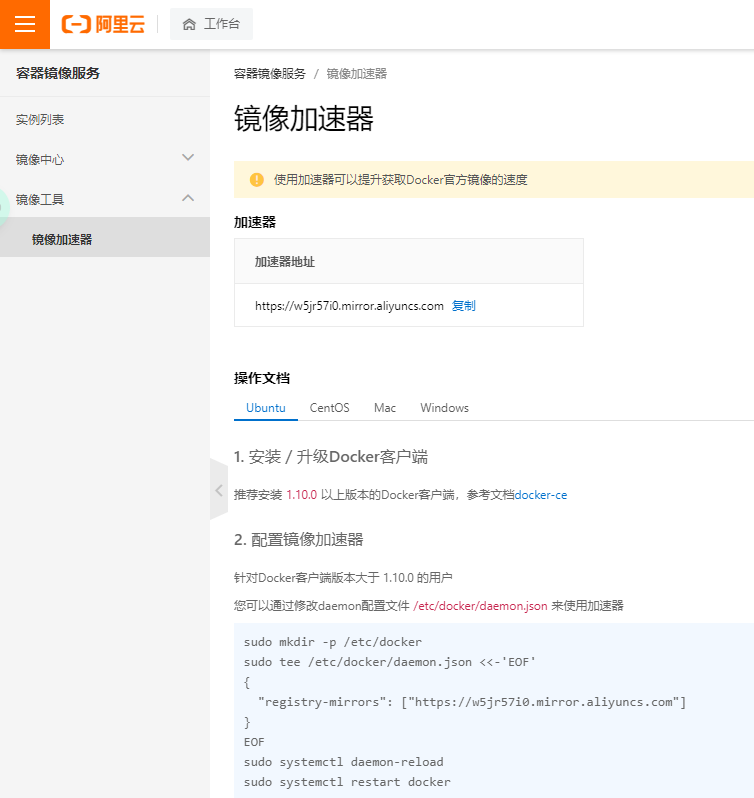
Task: Click the registry-mirrors code line
Action: pos(472,702)
